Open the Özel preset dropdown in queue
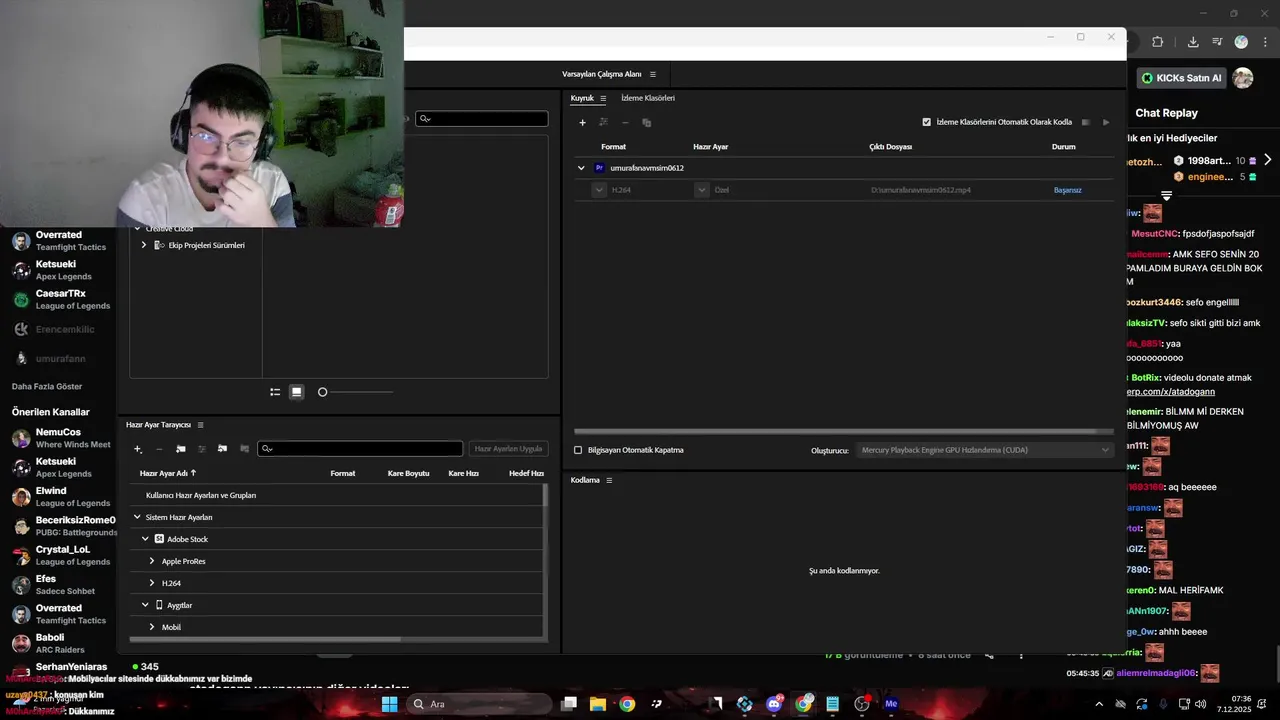The height and width of the screenshot is (720, 1280). click(702, 190)
